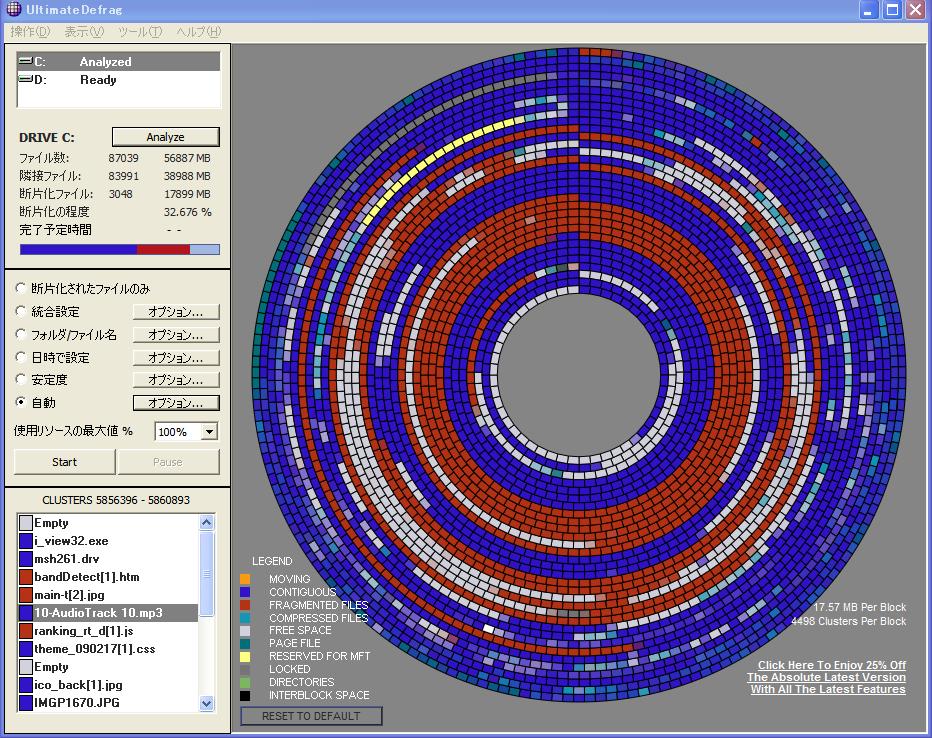Click the grey icon of first Empty entry

point(26,523)
